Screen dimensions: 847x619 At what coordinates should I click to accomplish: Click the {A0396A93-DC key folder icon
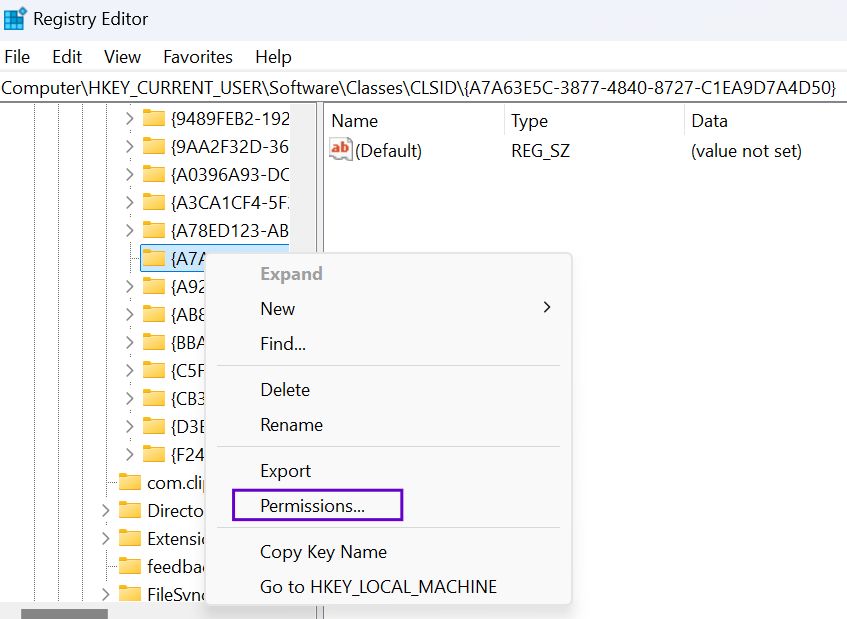click(153, 175)
